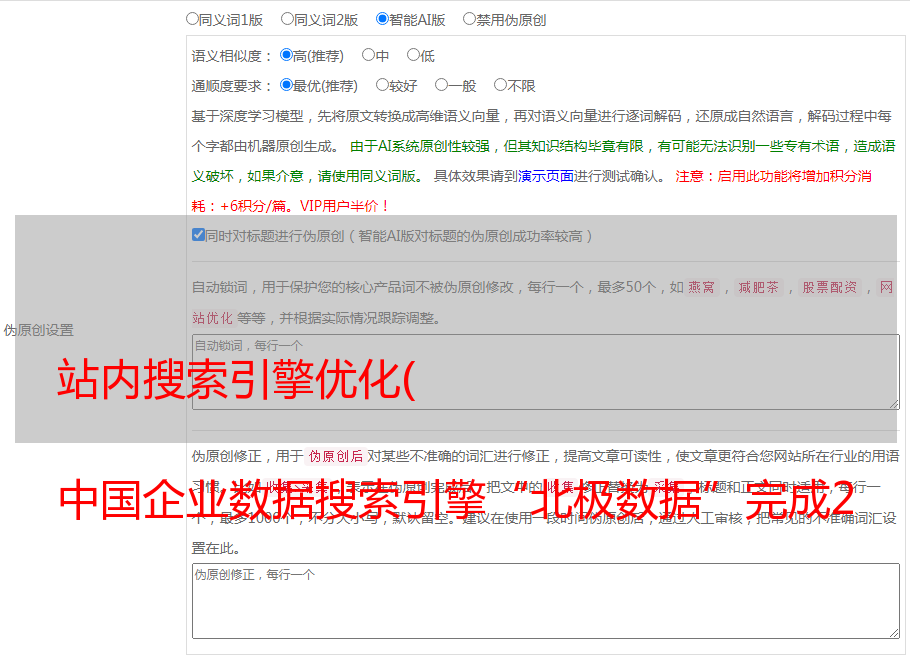This screenshot has height=658, width=911.
Task: Click the 伪原创设置 section label
Action: (39, 330)
